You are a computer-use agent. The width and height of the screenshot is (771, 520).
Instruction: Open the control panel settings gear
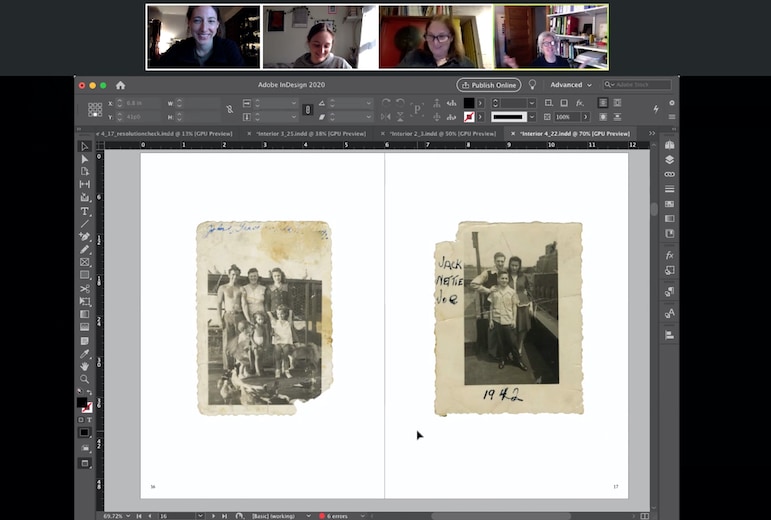672,103
